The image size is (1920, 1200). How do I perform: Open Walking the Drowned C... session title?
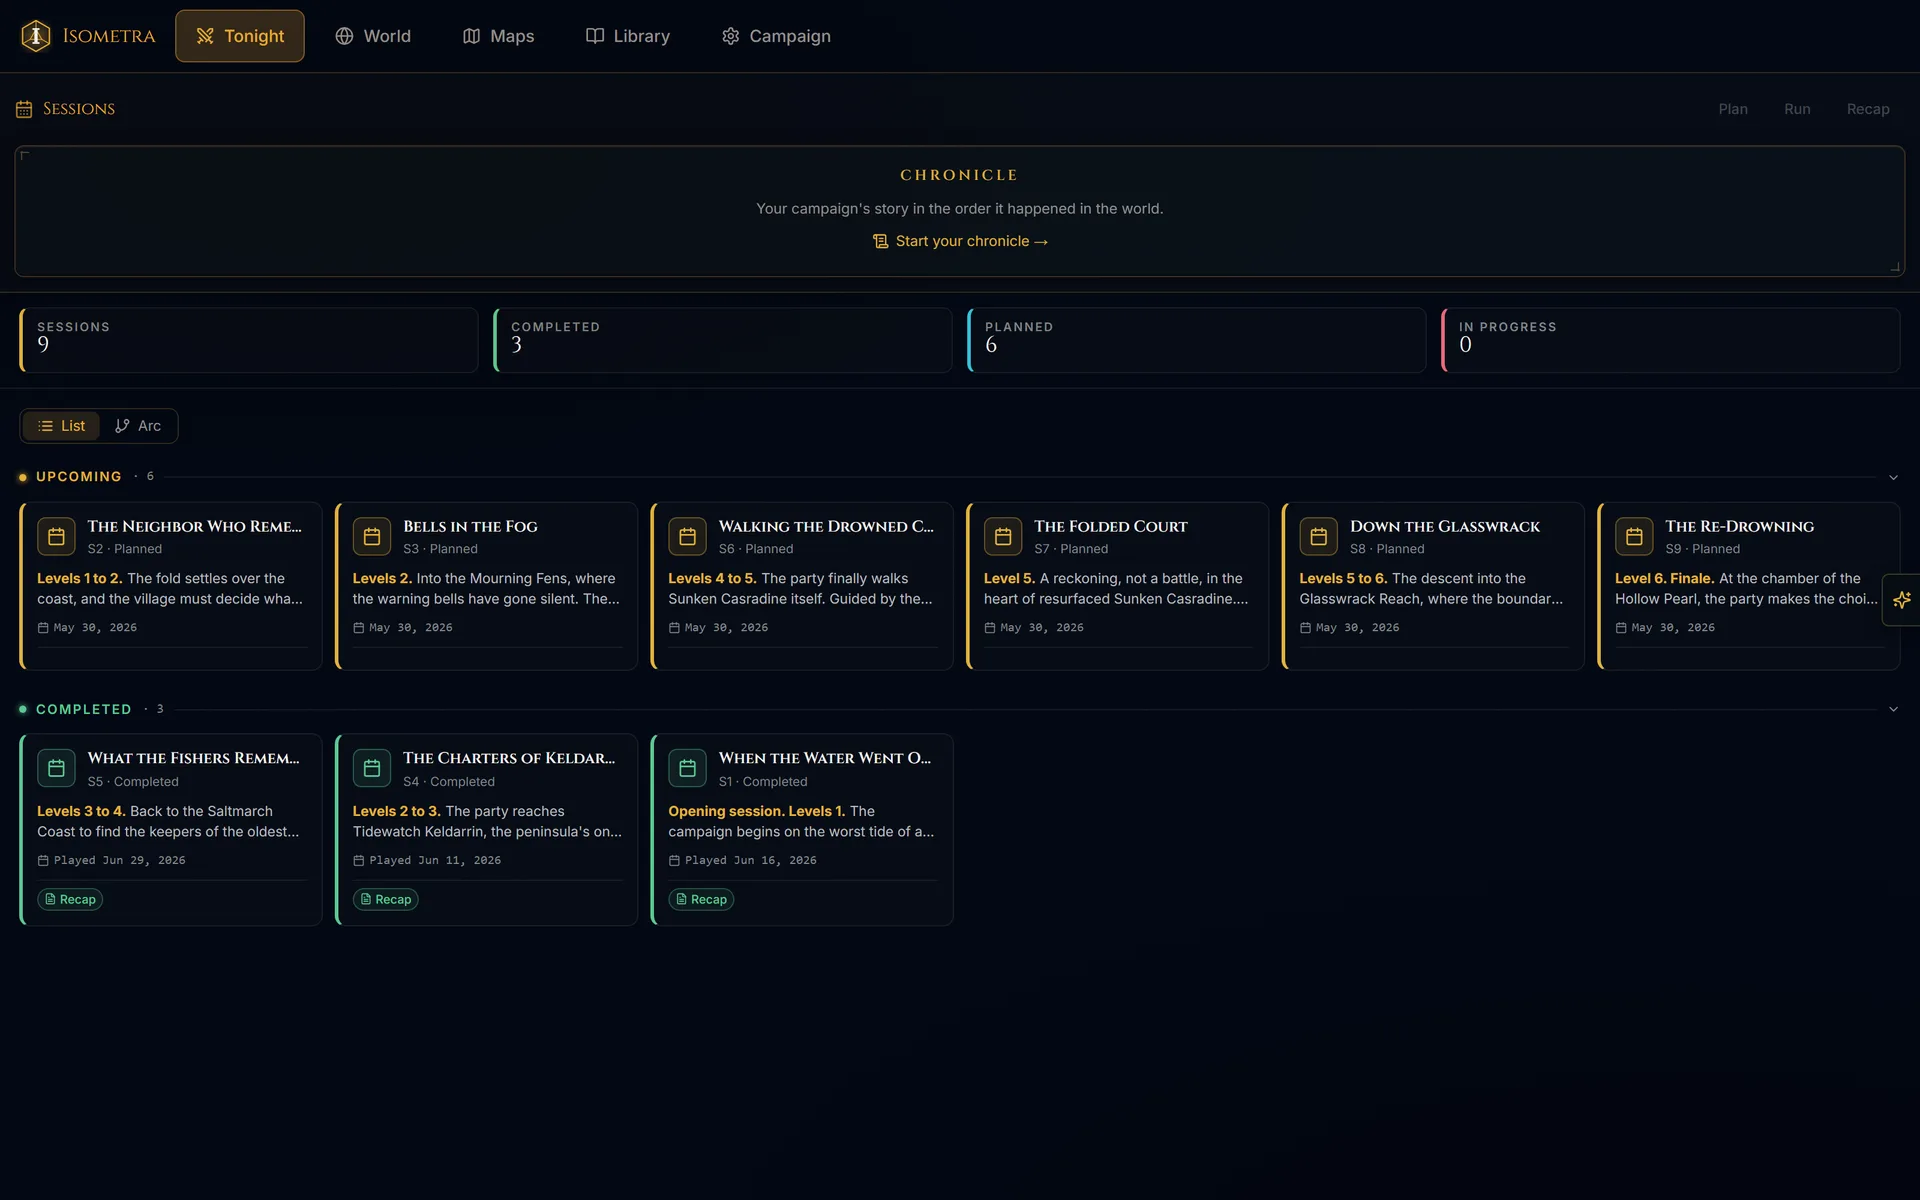pos(826,526)
